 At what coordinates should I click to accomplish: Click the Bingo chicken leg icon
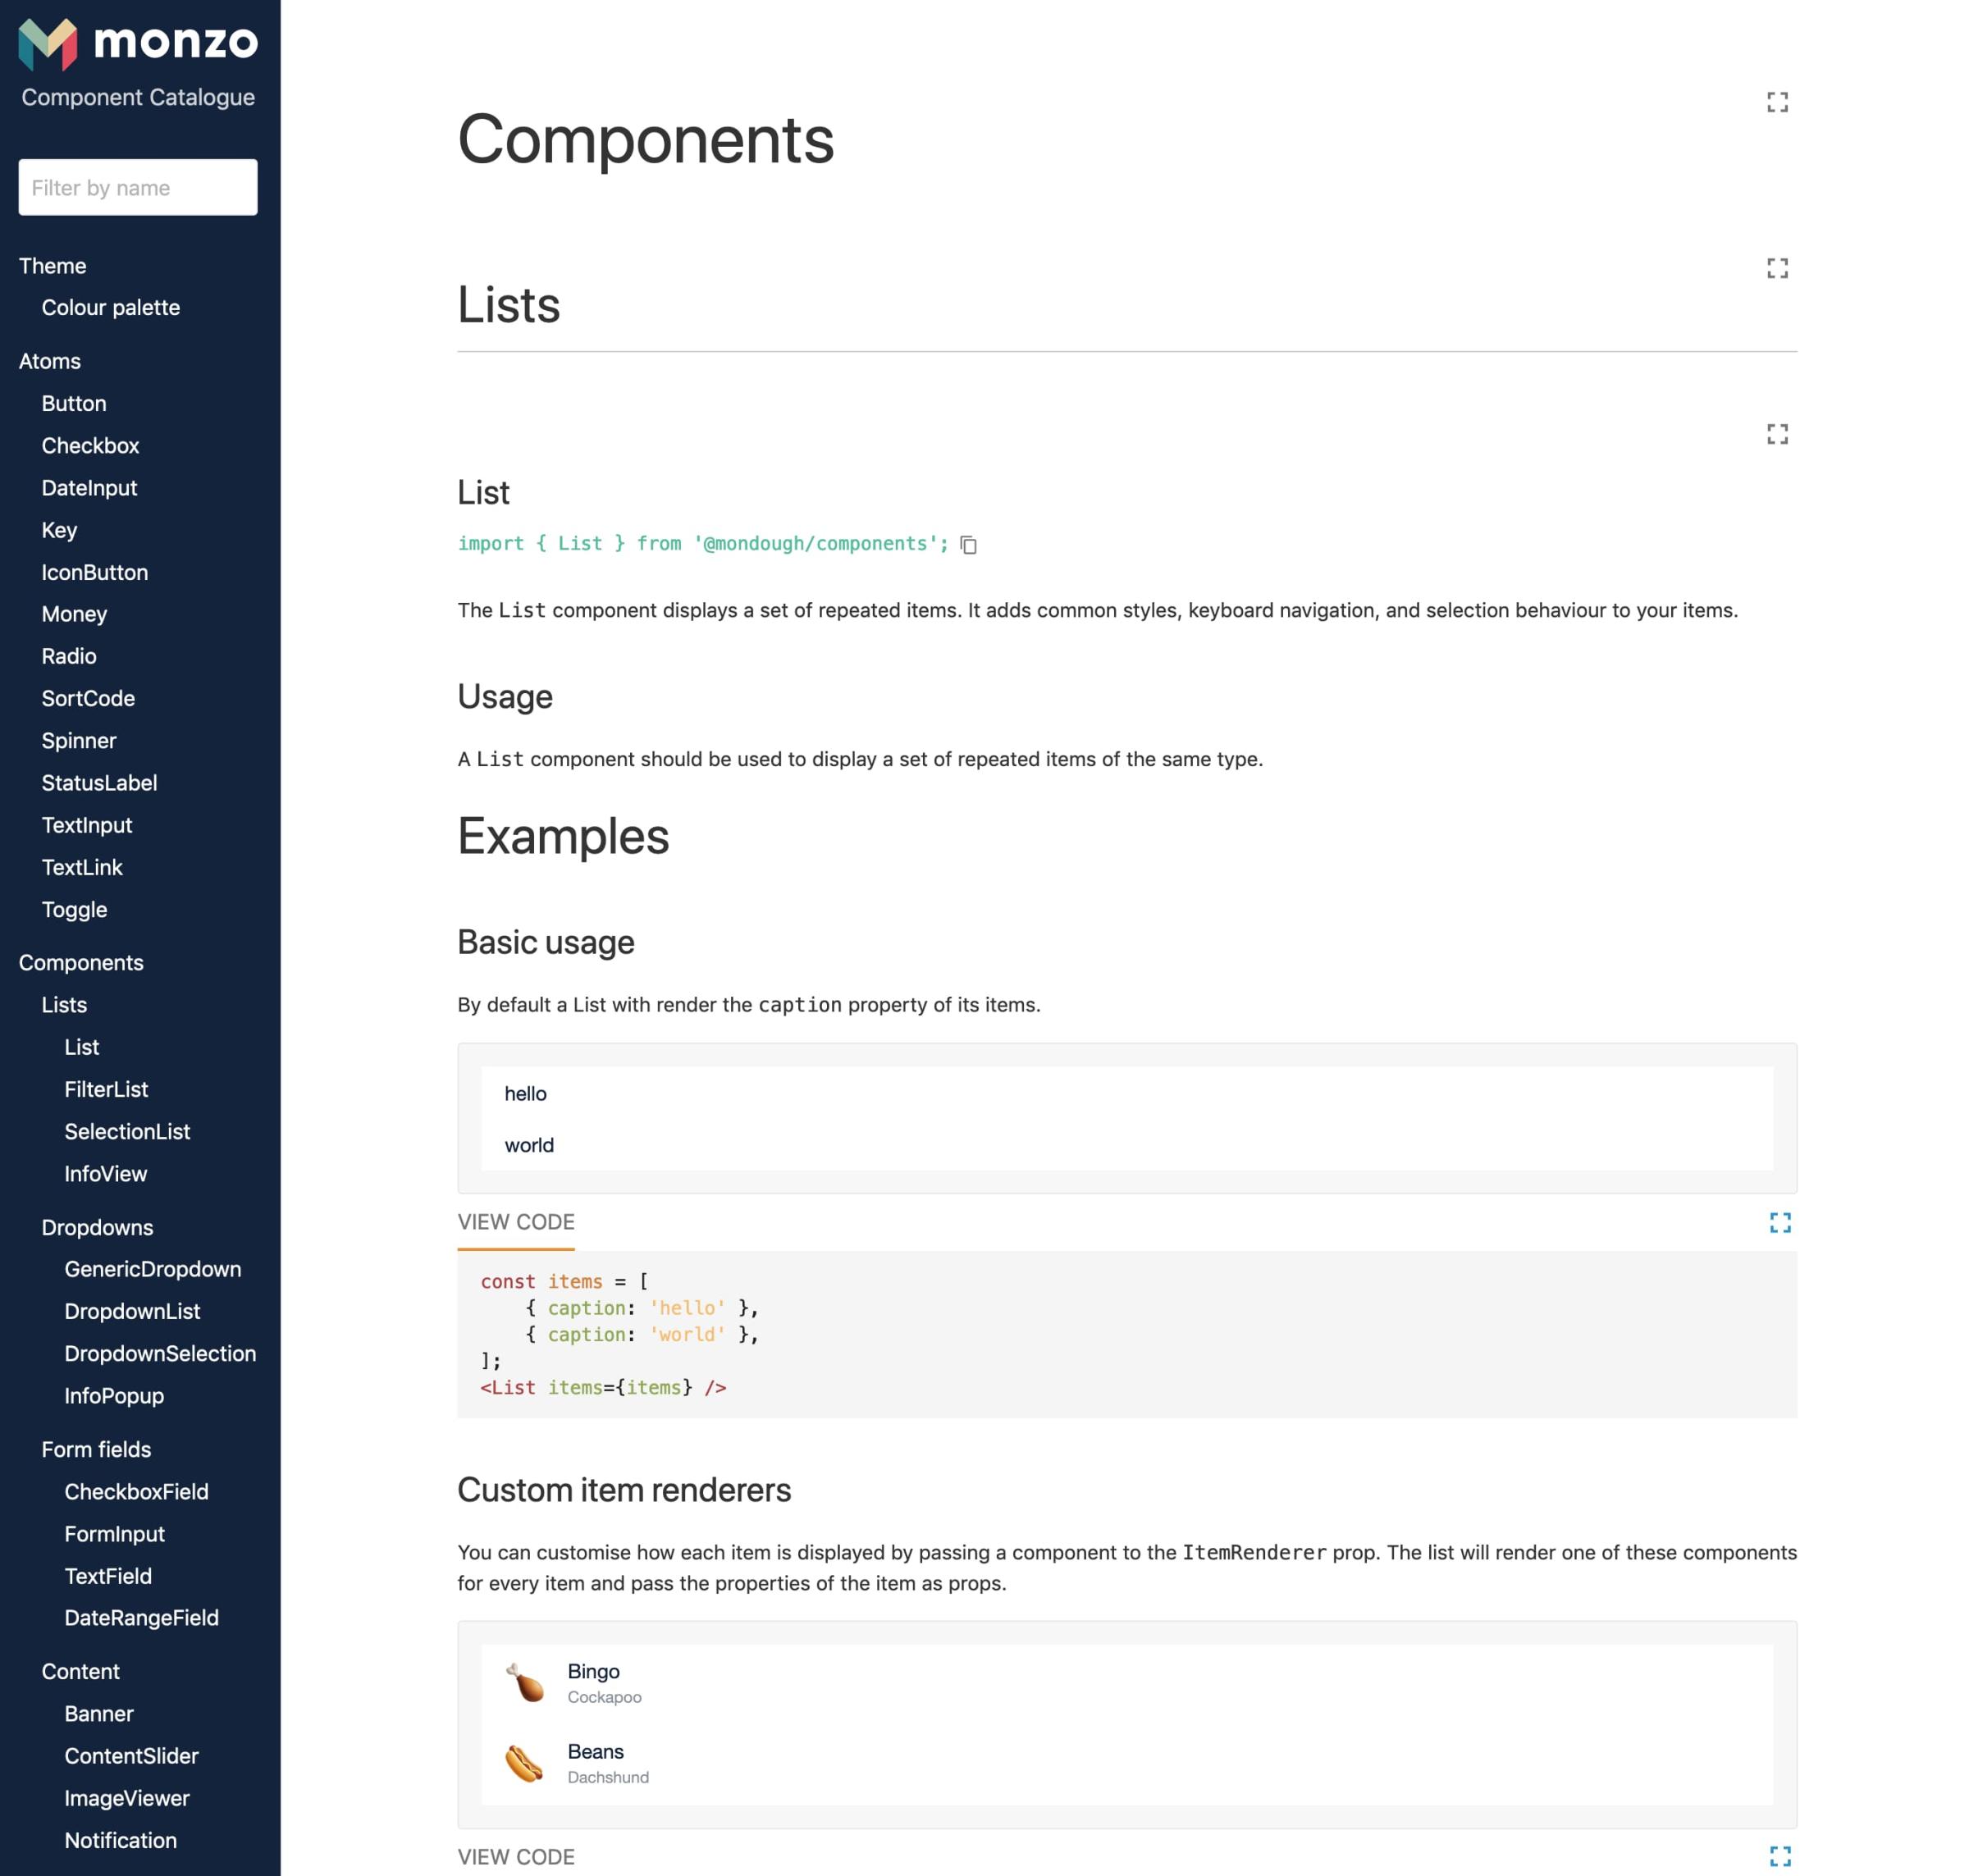pyautogui.click(x=524, y=1682)
